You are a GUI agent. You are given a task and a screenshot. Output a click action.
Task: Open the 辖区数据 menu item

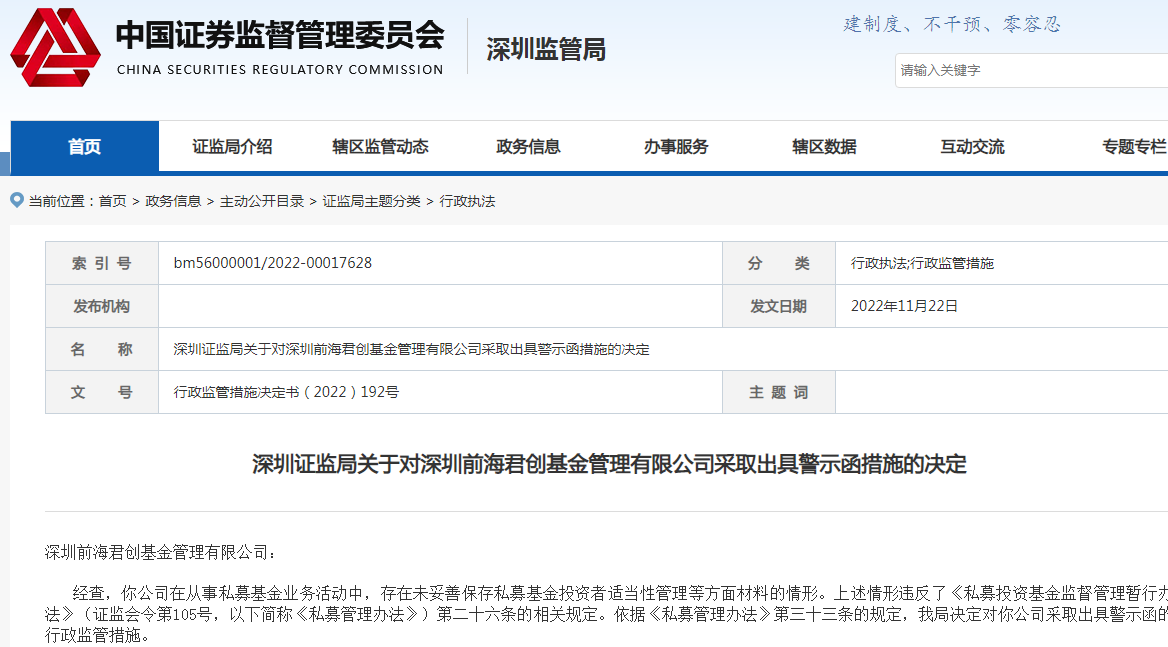(x=824, y=147)
